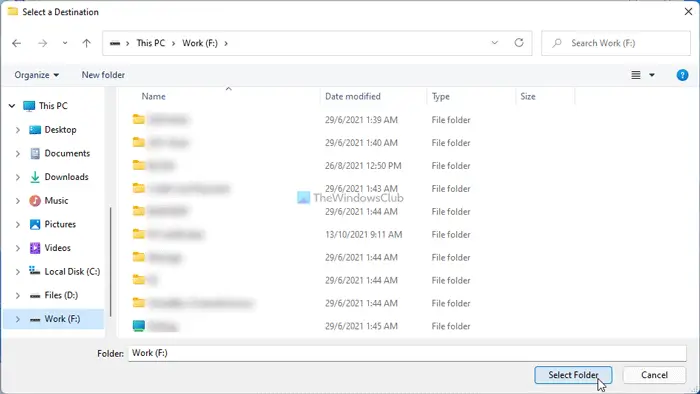
Task: Confirm with the Select Folder button
Action: [573, 375]
